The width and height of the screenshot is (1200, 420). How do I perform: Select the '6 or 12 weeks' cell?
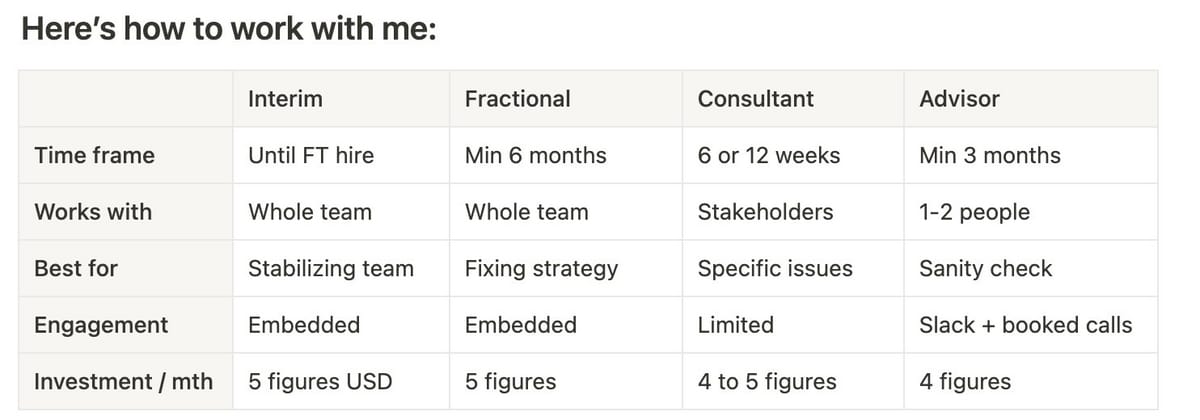768,156
